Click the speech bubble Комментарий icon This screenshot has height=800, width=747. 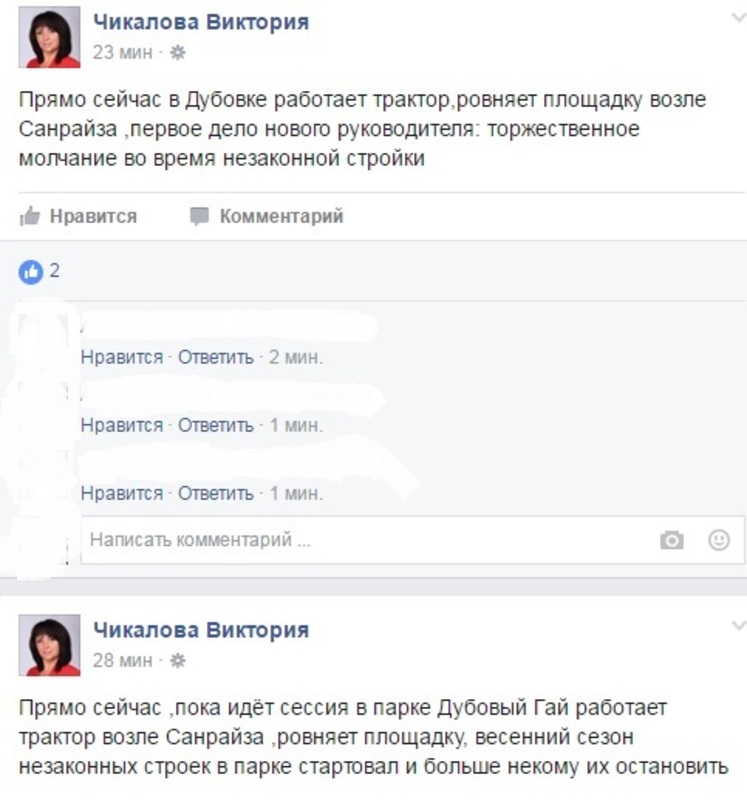pos(199,216)
